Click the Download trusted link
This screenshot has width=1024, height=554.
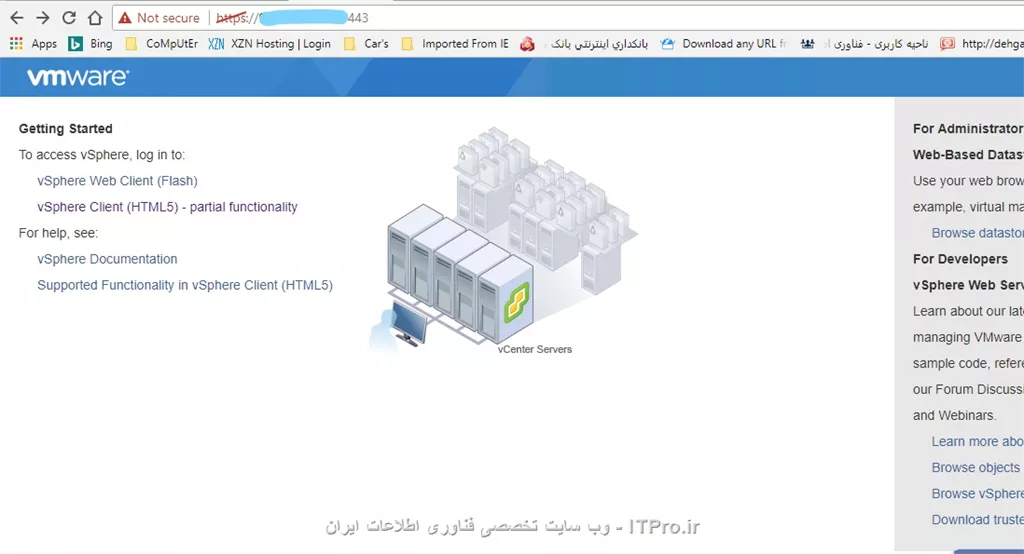pos(978,520)
